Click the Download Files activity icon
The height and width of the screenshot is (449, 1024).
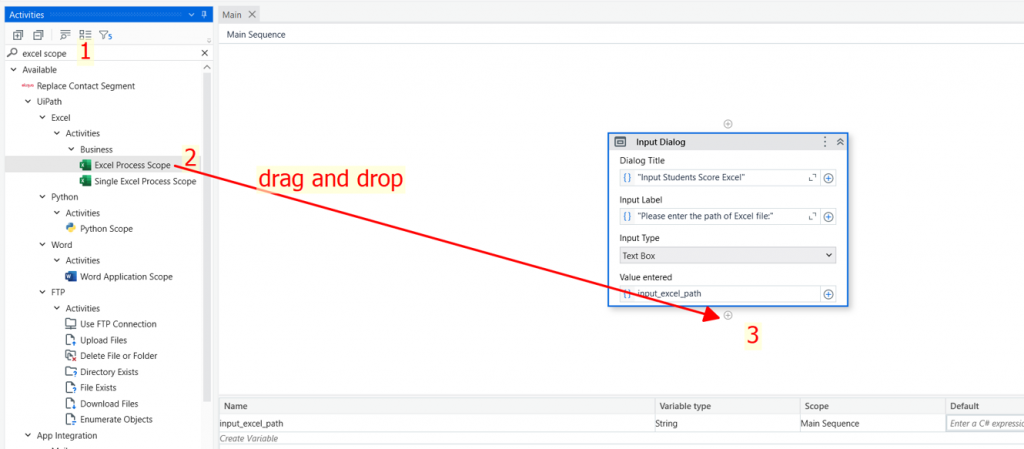71,403
